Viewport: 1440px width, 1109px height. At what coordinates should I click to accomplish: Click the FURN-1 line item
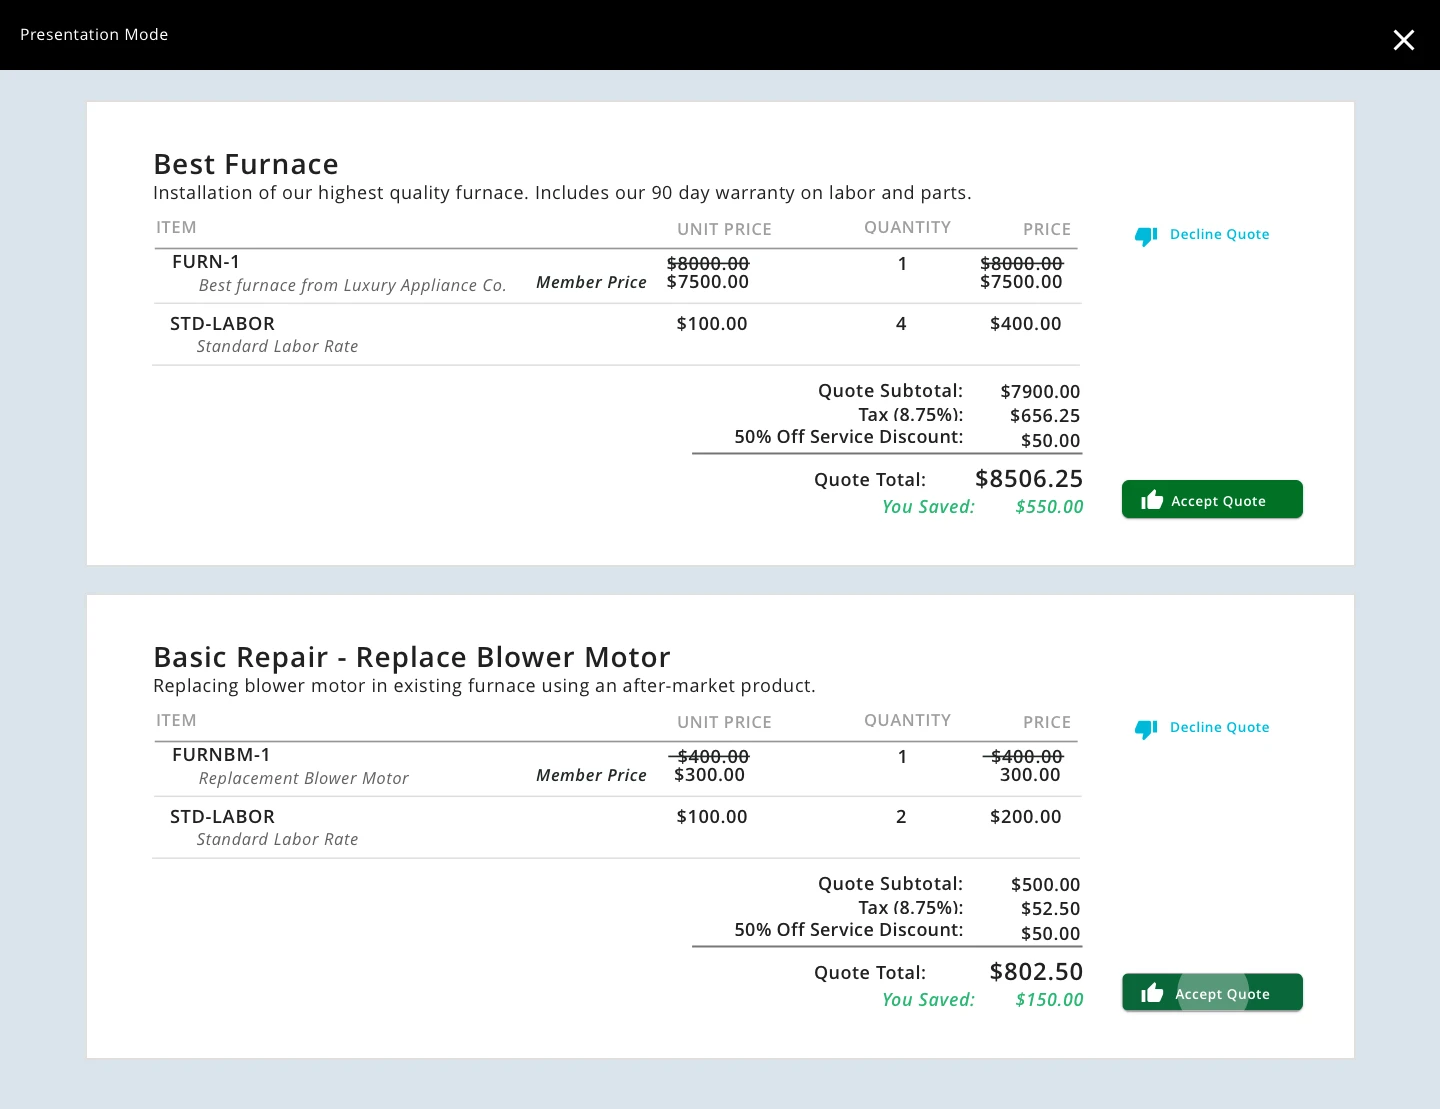click(206, 262)
